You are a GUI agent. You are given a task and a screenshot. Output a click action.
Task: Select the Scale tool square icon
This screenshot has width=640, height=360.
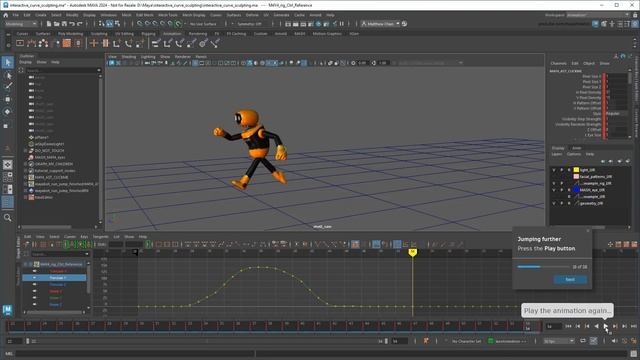(x=7, y=126)
